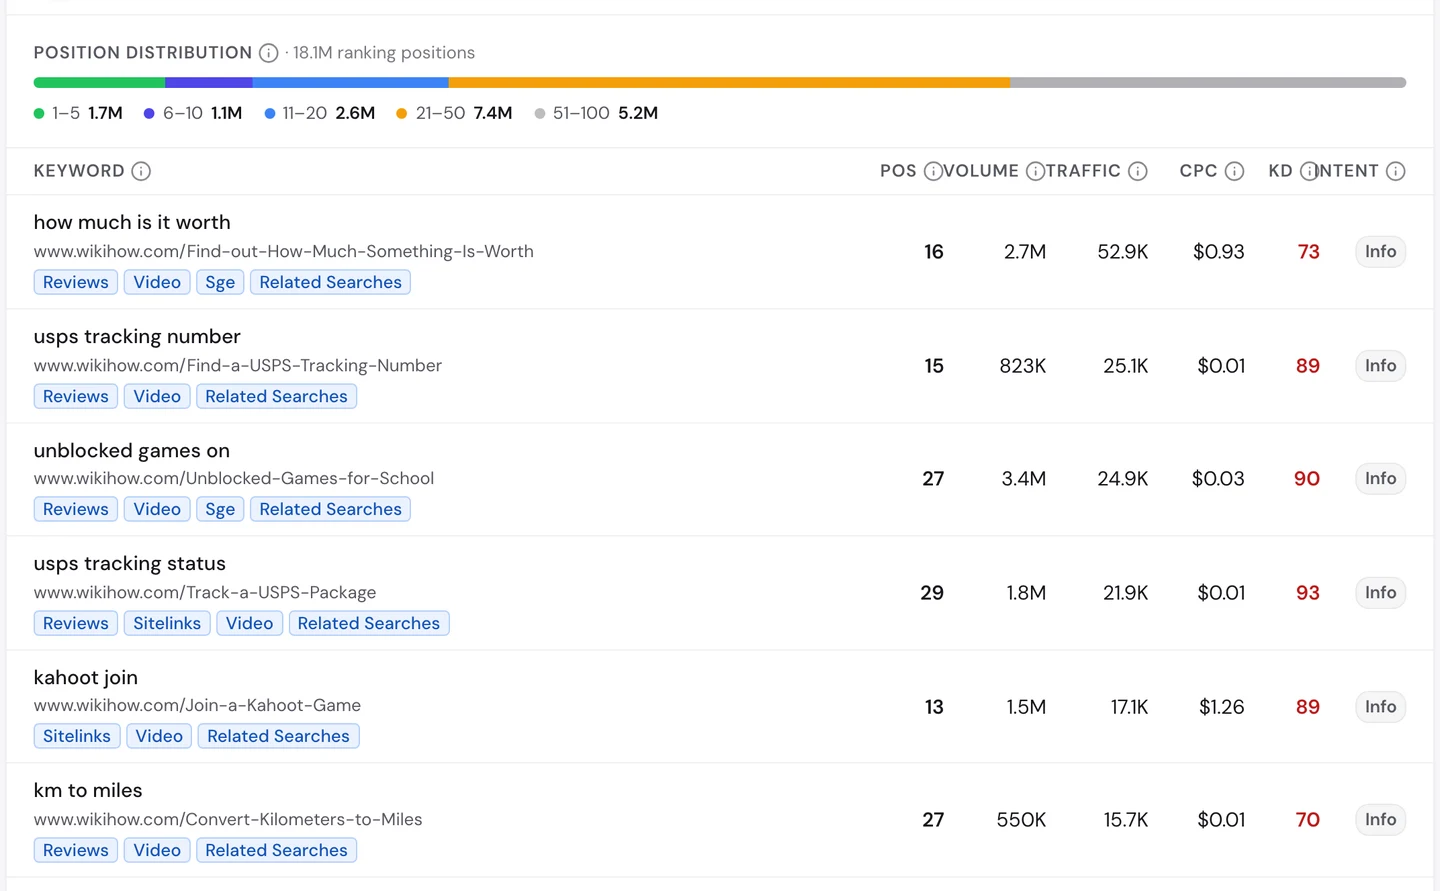The height and width of the screenshot is (891, 1440).
Task: Open the POS column info tooltip icon
Action: [x=933, y=171]
